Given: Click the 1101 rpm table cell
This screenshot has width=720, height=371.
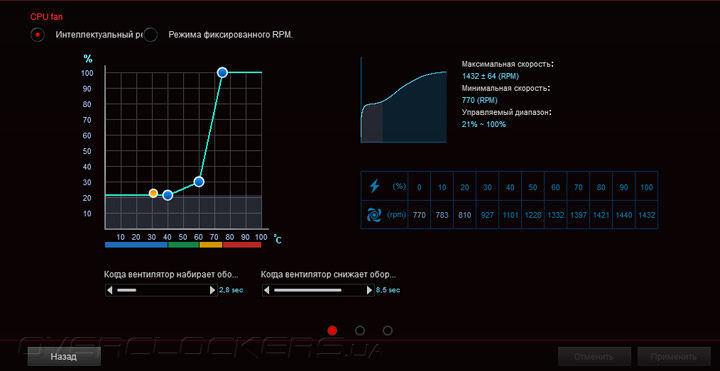Looking at the screenshot, I should point(510,214).
